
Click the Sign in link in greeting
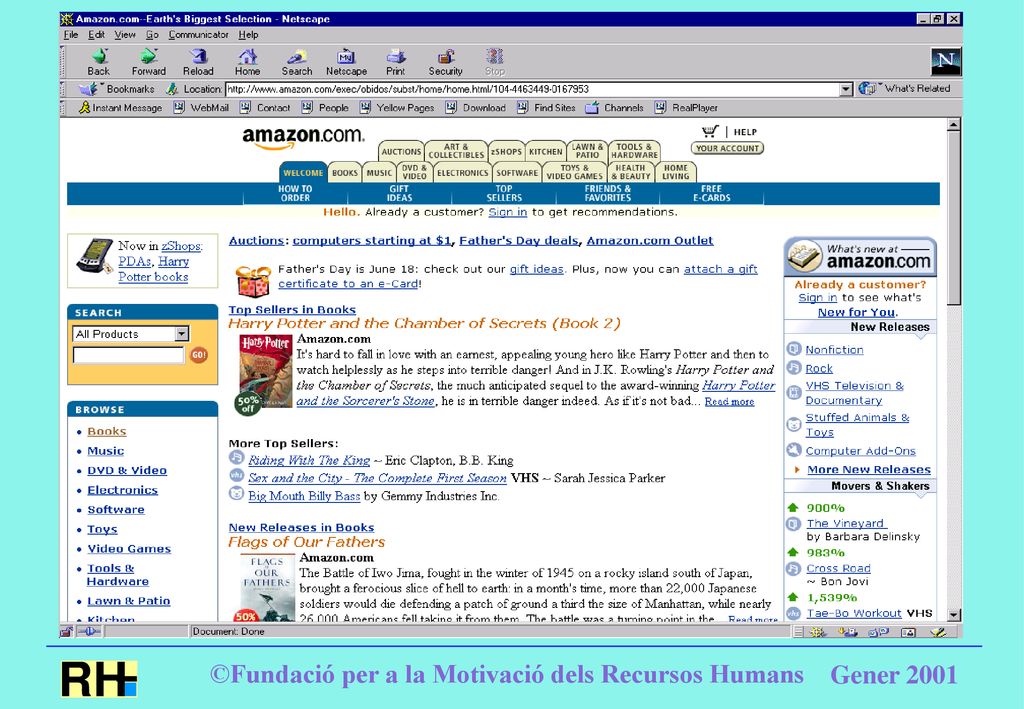click(507, 212)
